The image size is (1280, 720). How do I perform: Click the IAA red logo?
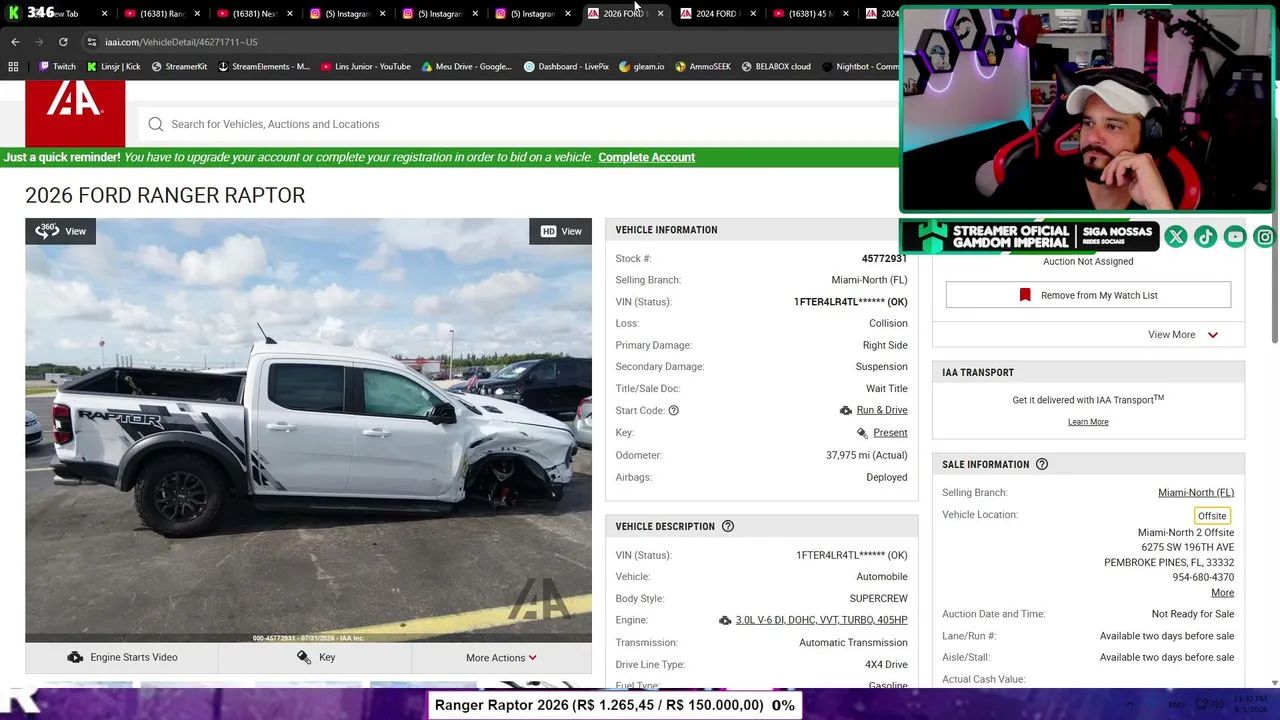pyautogui.click(x=75, y=113)
